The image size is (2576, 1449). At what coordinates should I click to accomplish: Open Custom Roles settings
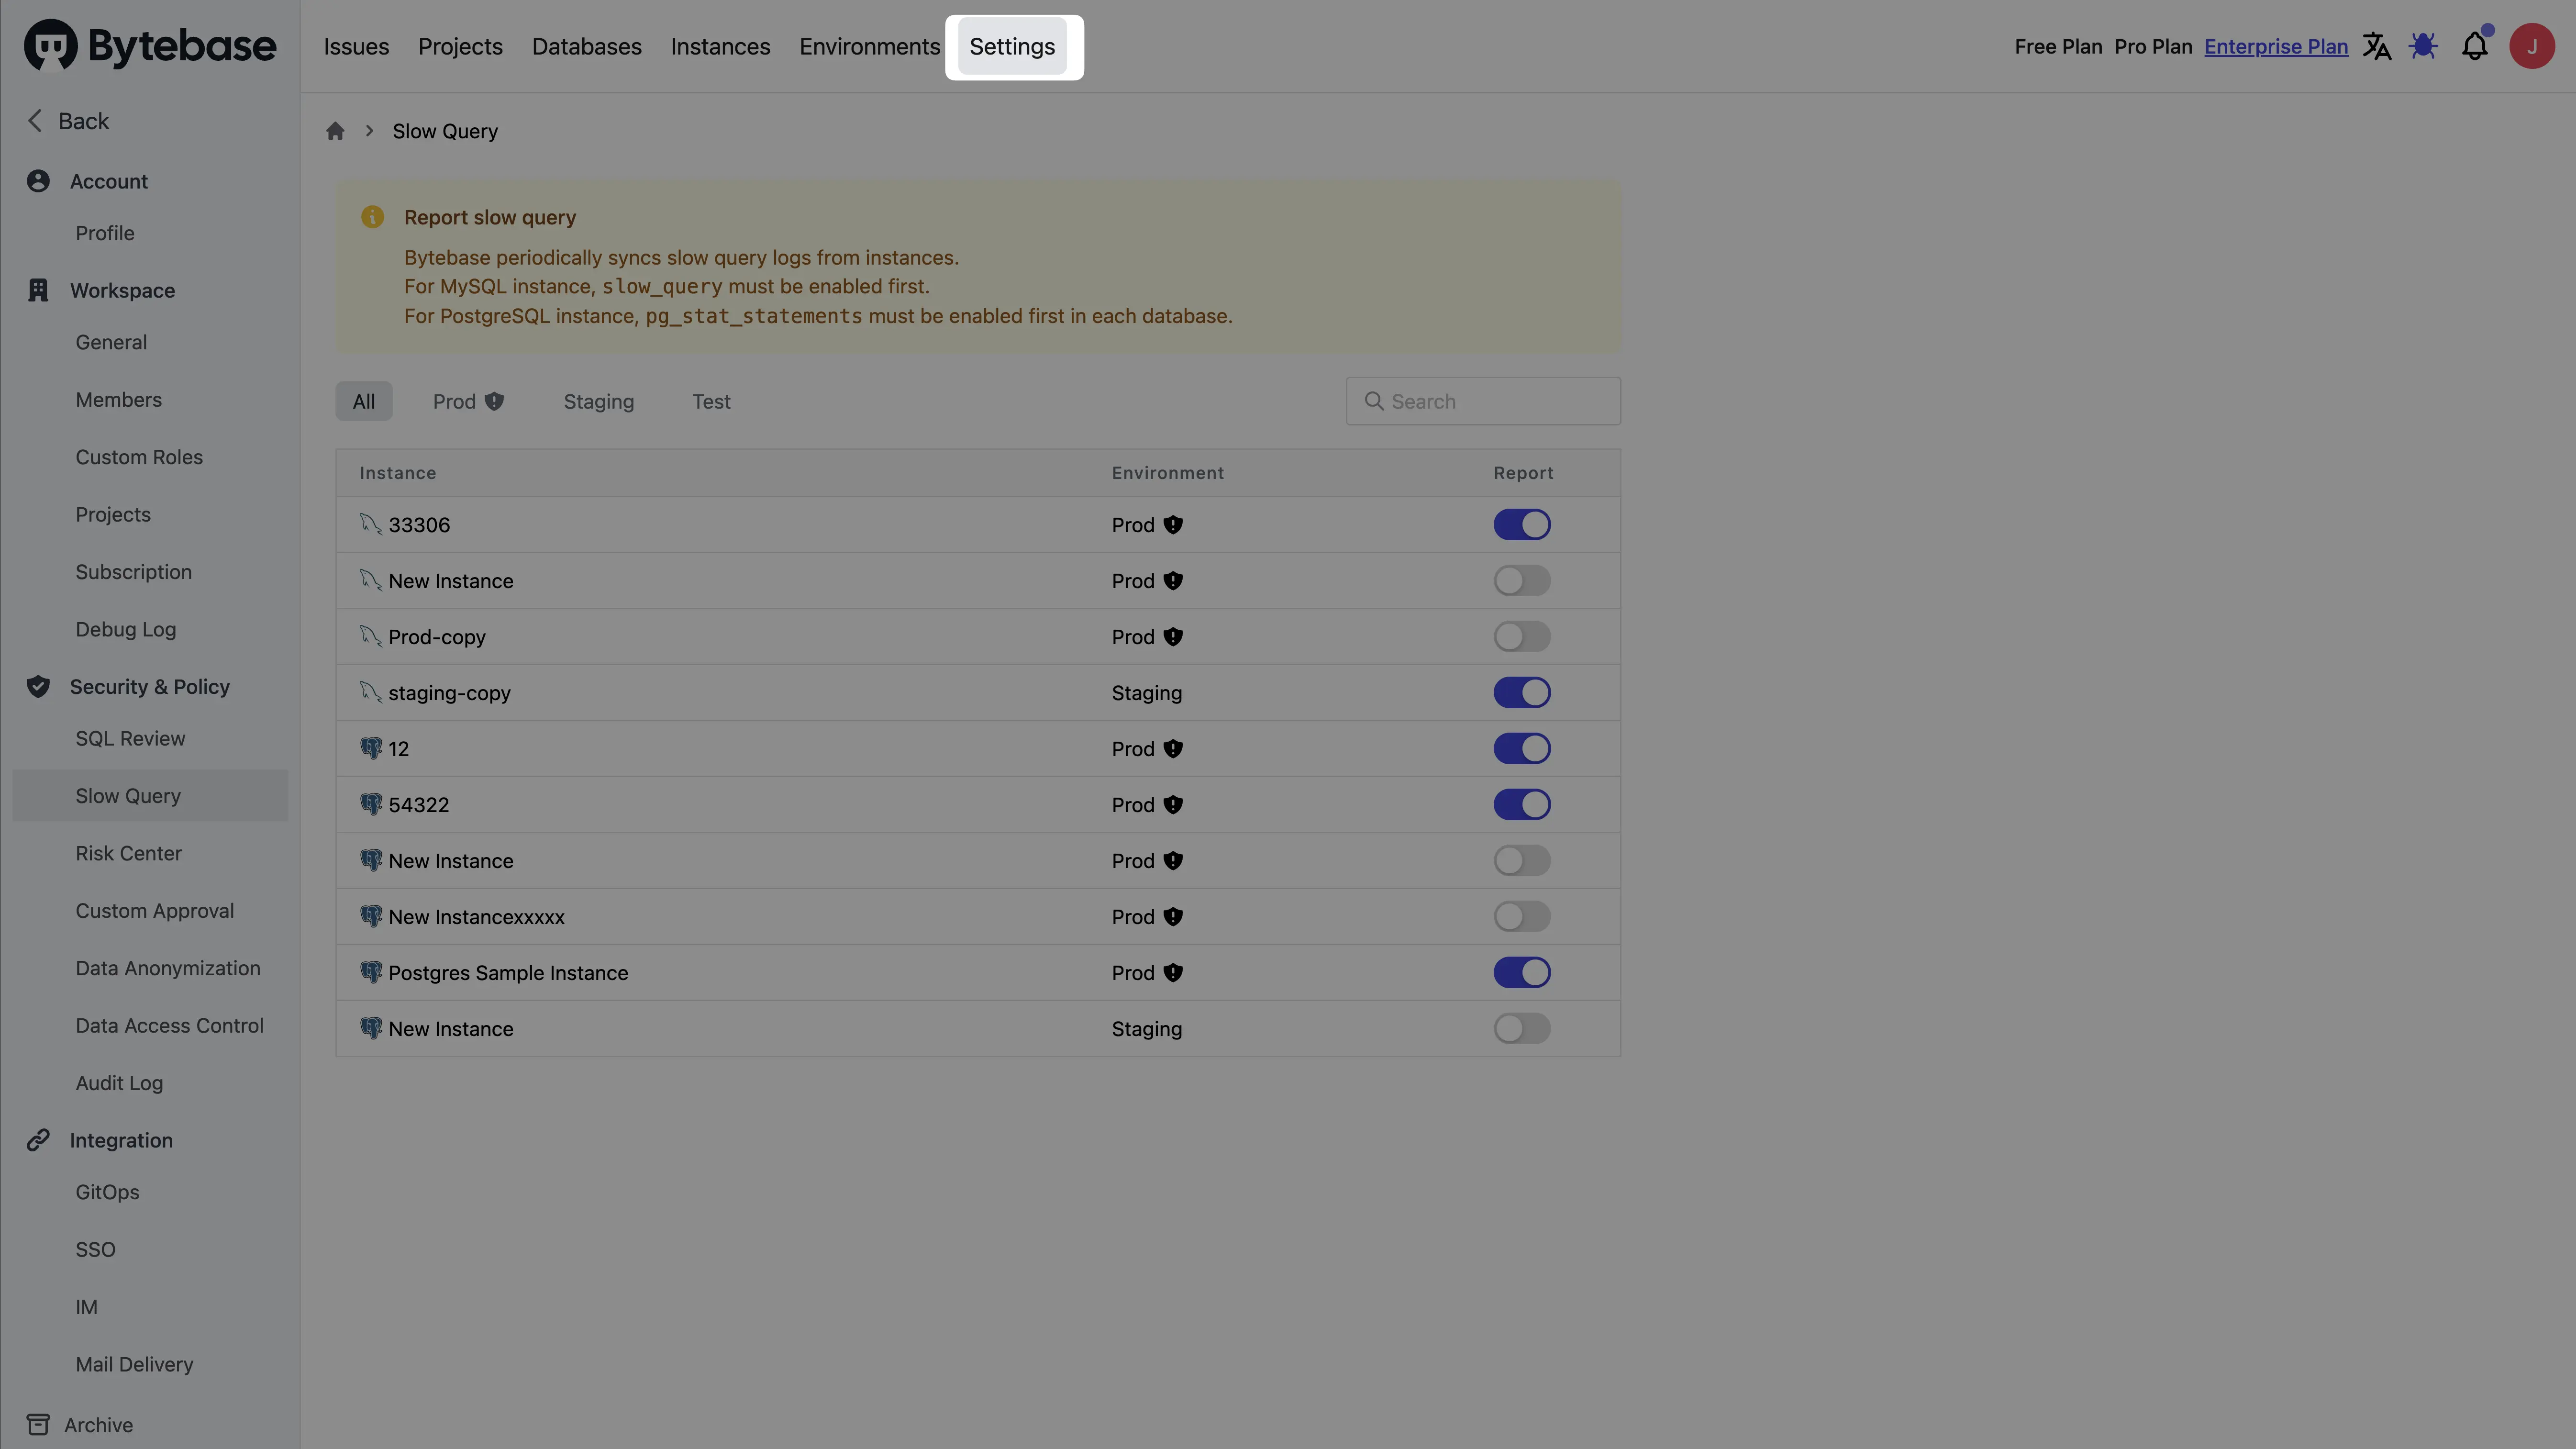139,457
